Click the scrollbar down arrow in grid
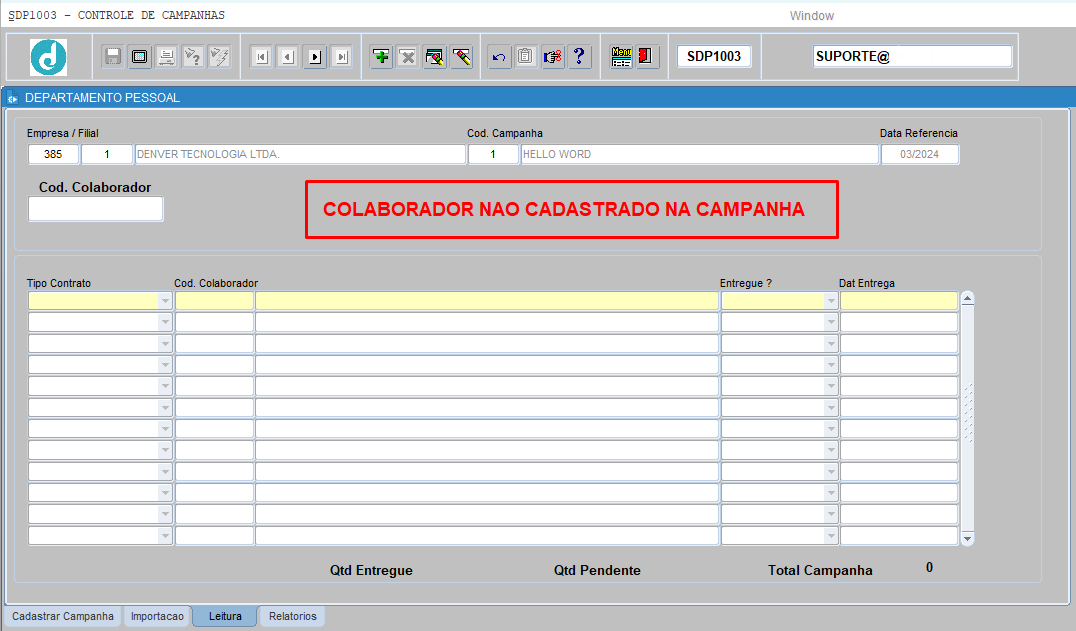 tap(967, 538)
